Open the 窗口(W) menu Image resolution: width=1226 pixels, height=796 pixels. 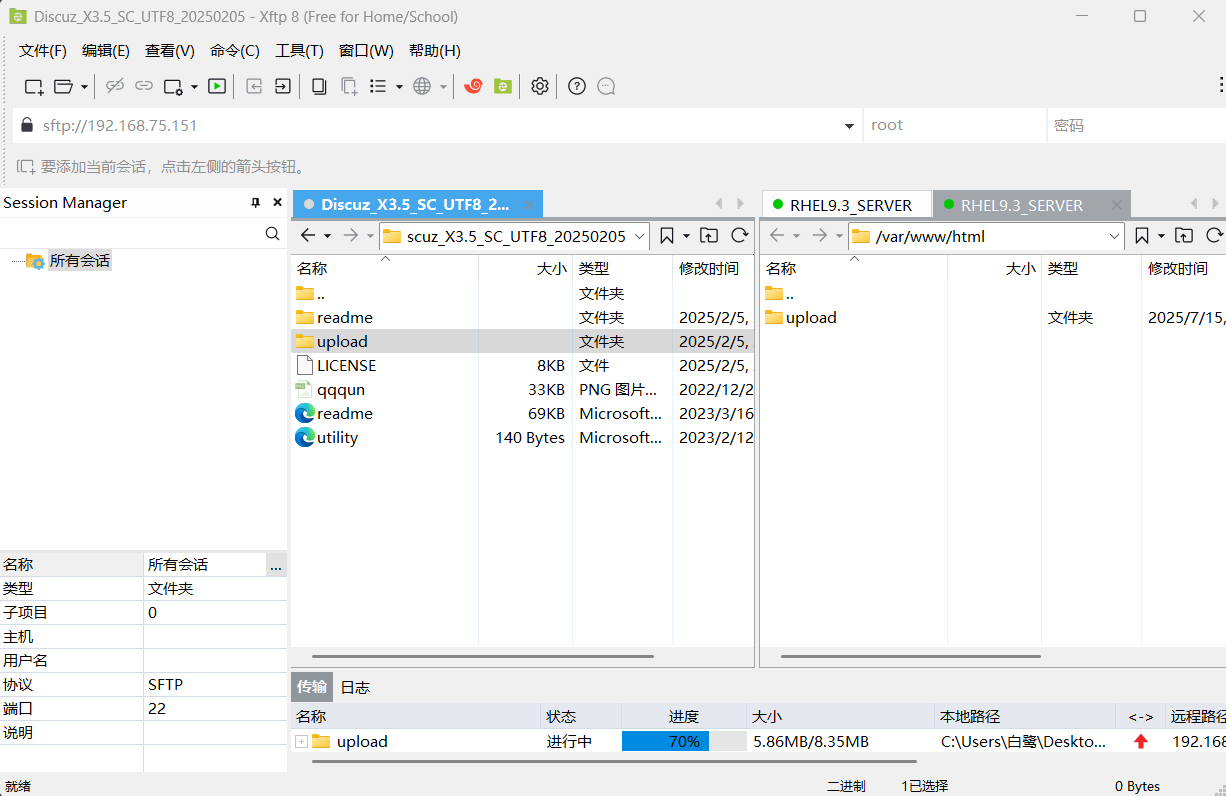[x=366, y=51]
